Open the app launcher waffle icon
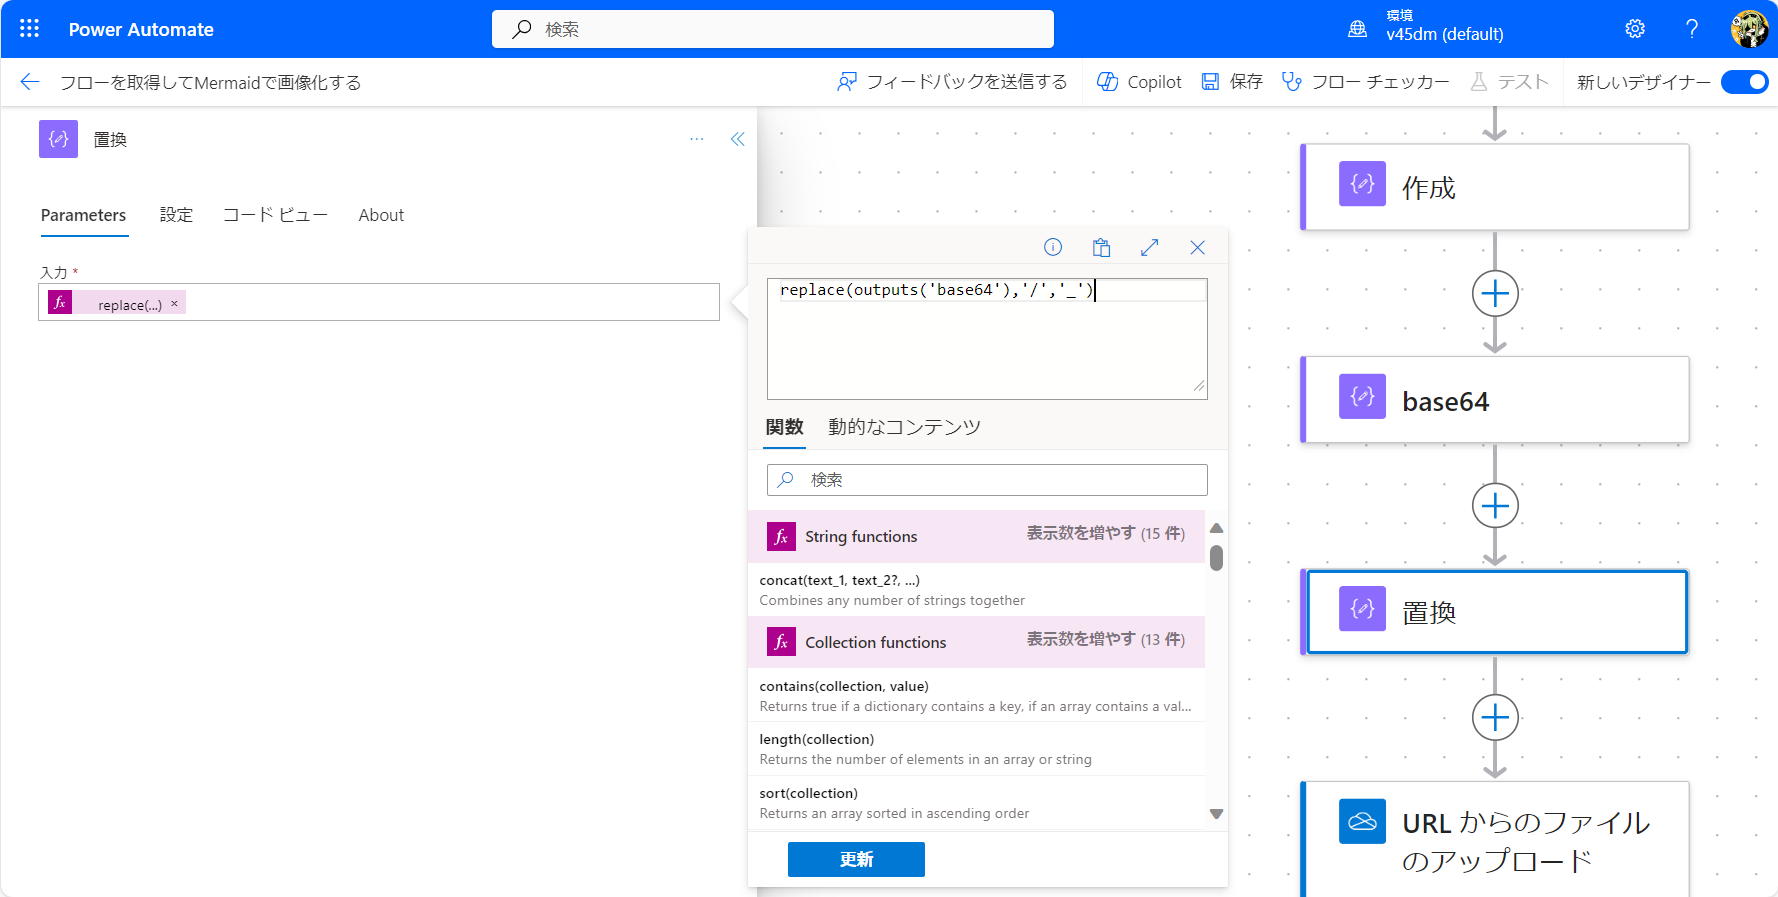The image size is (1778, 897). pos(30,29)
